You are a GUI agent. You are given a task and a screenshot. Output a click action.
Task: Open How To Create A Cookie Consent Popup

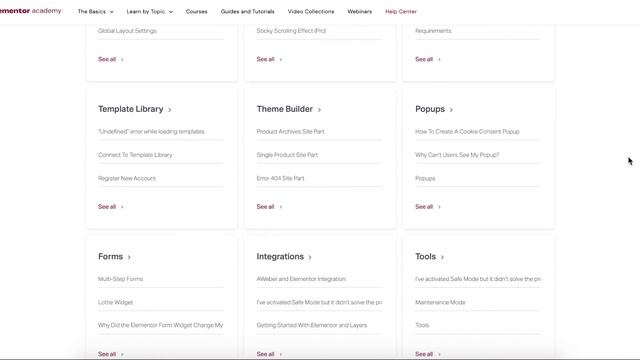[x=467, y=131]
